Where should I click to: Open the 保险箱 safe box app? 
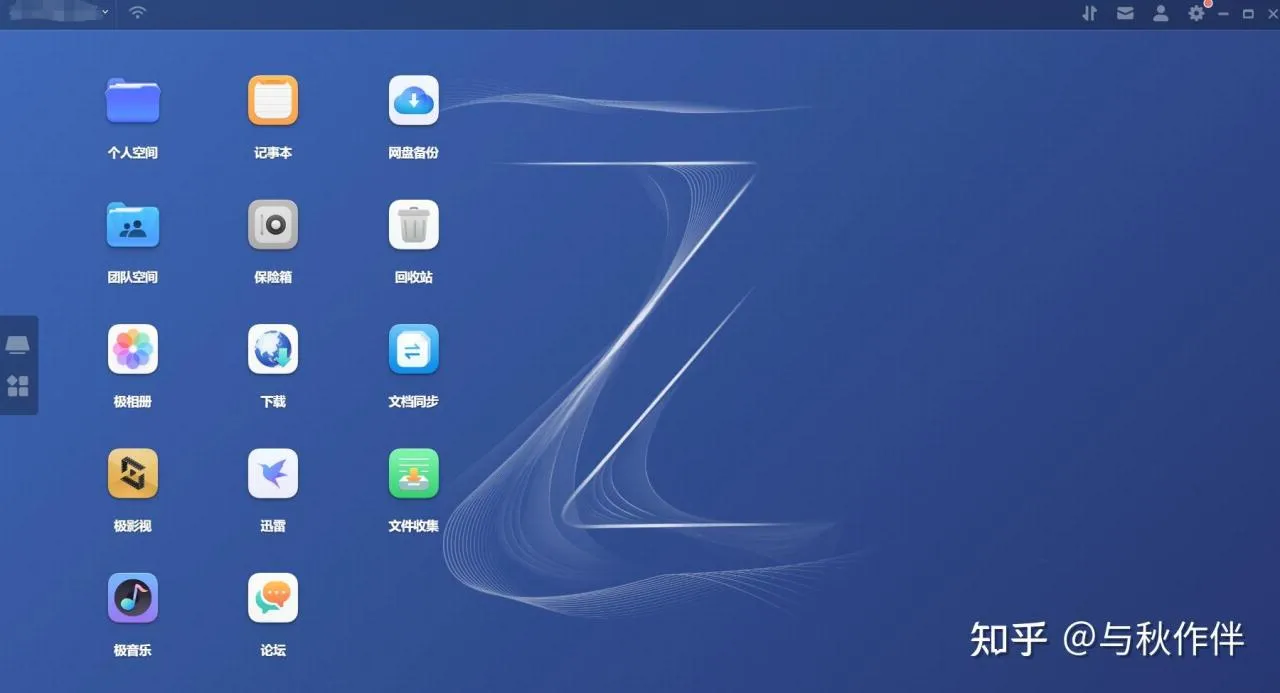[273, 225]
